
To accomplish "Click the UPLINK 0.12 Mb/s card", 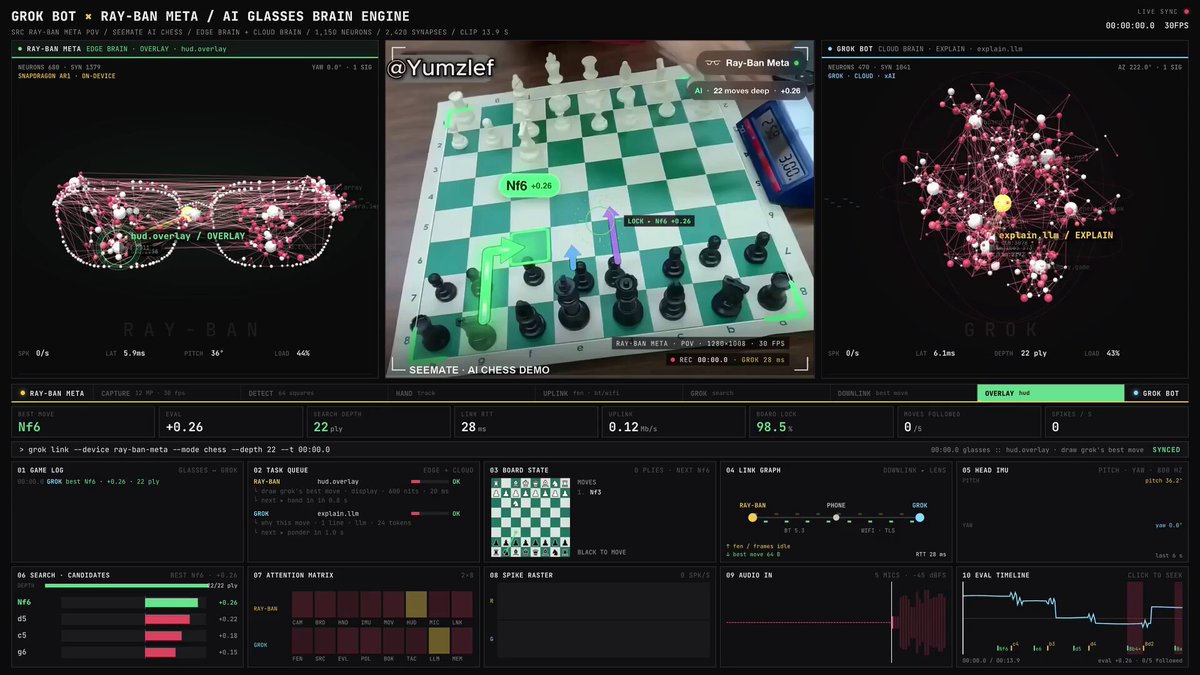I will pos(674,422).
